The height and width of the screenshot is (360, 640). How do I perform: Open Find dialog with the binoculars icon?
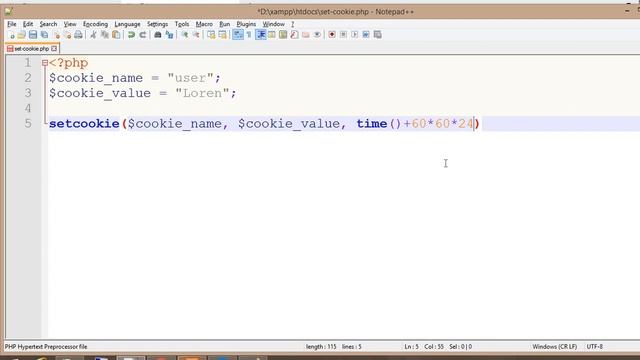pyautogui.click(x=158, y=35)
